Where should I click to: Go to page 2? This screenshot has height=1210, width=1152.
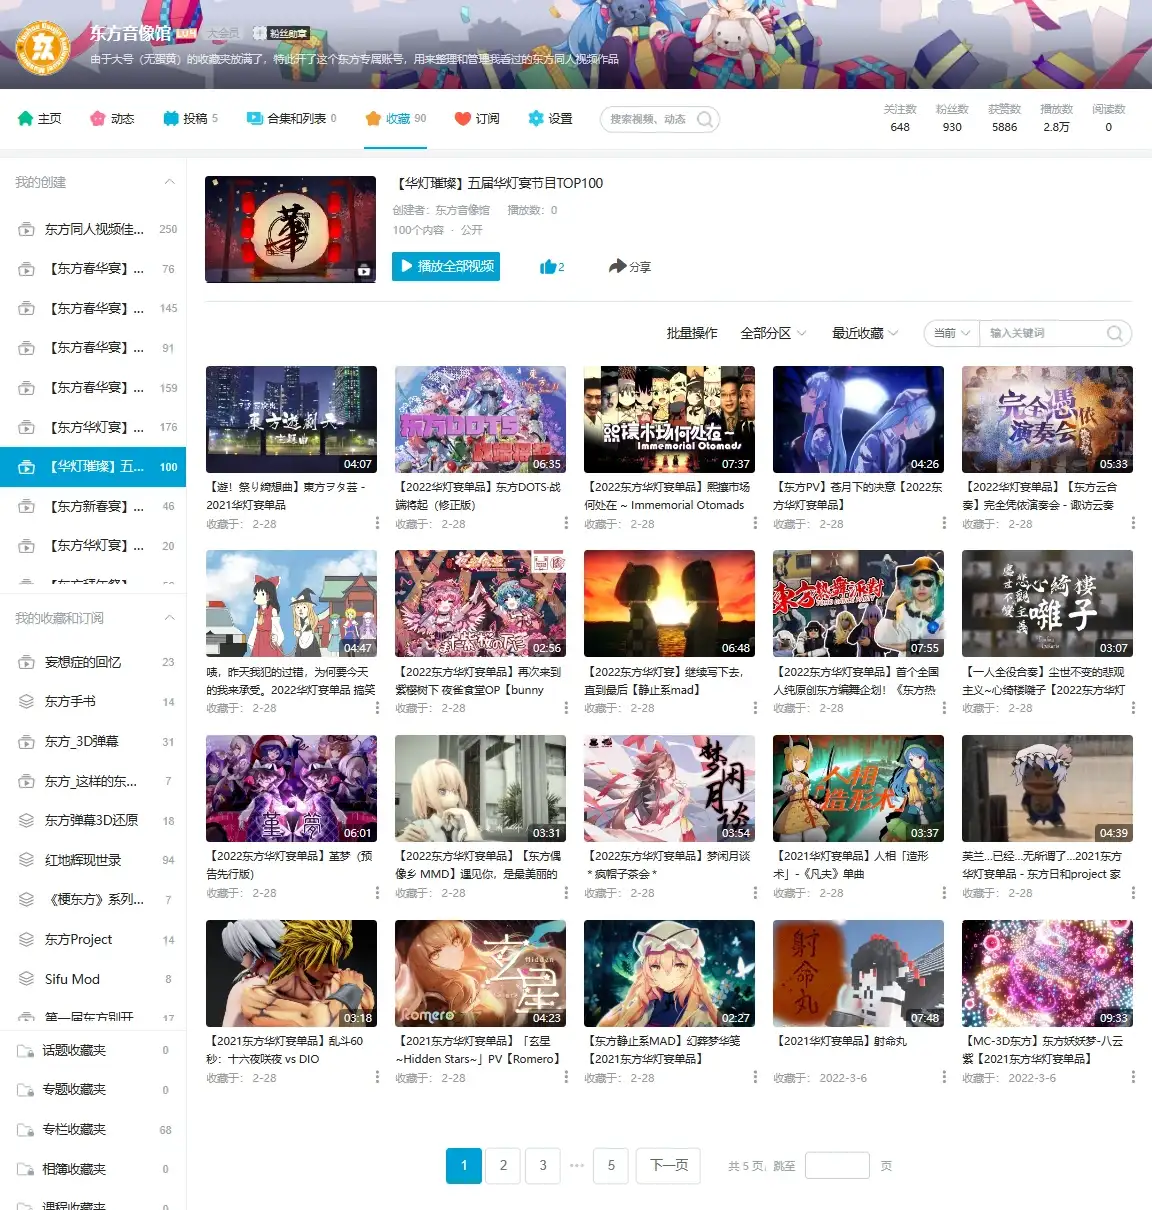tap(503, 1165)
